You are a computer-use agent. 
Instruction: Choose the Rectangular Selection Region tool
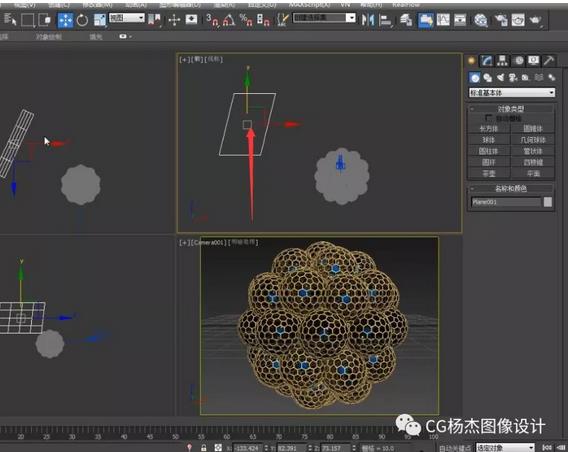pyautogui.click(x=28, y=20)
